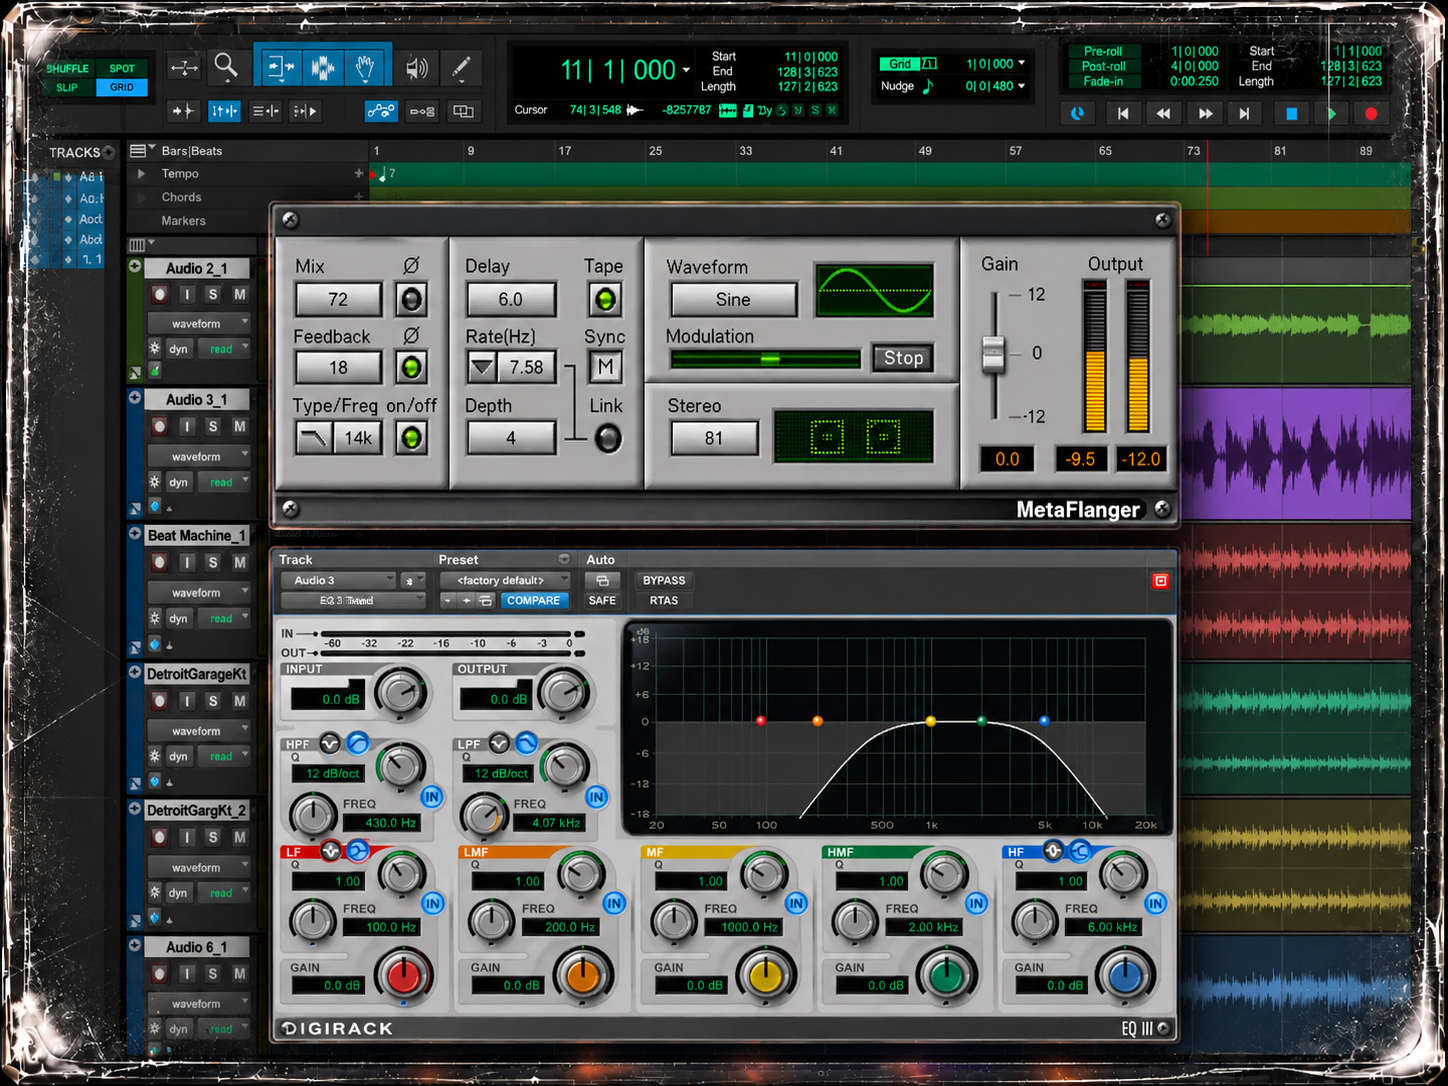Enable Shuffle edit mode
Screen dimensions: 1448x1086
(68, 68)
